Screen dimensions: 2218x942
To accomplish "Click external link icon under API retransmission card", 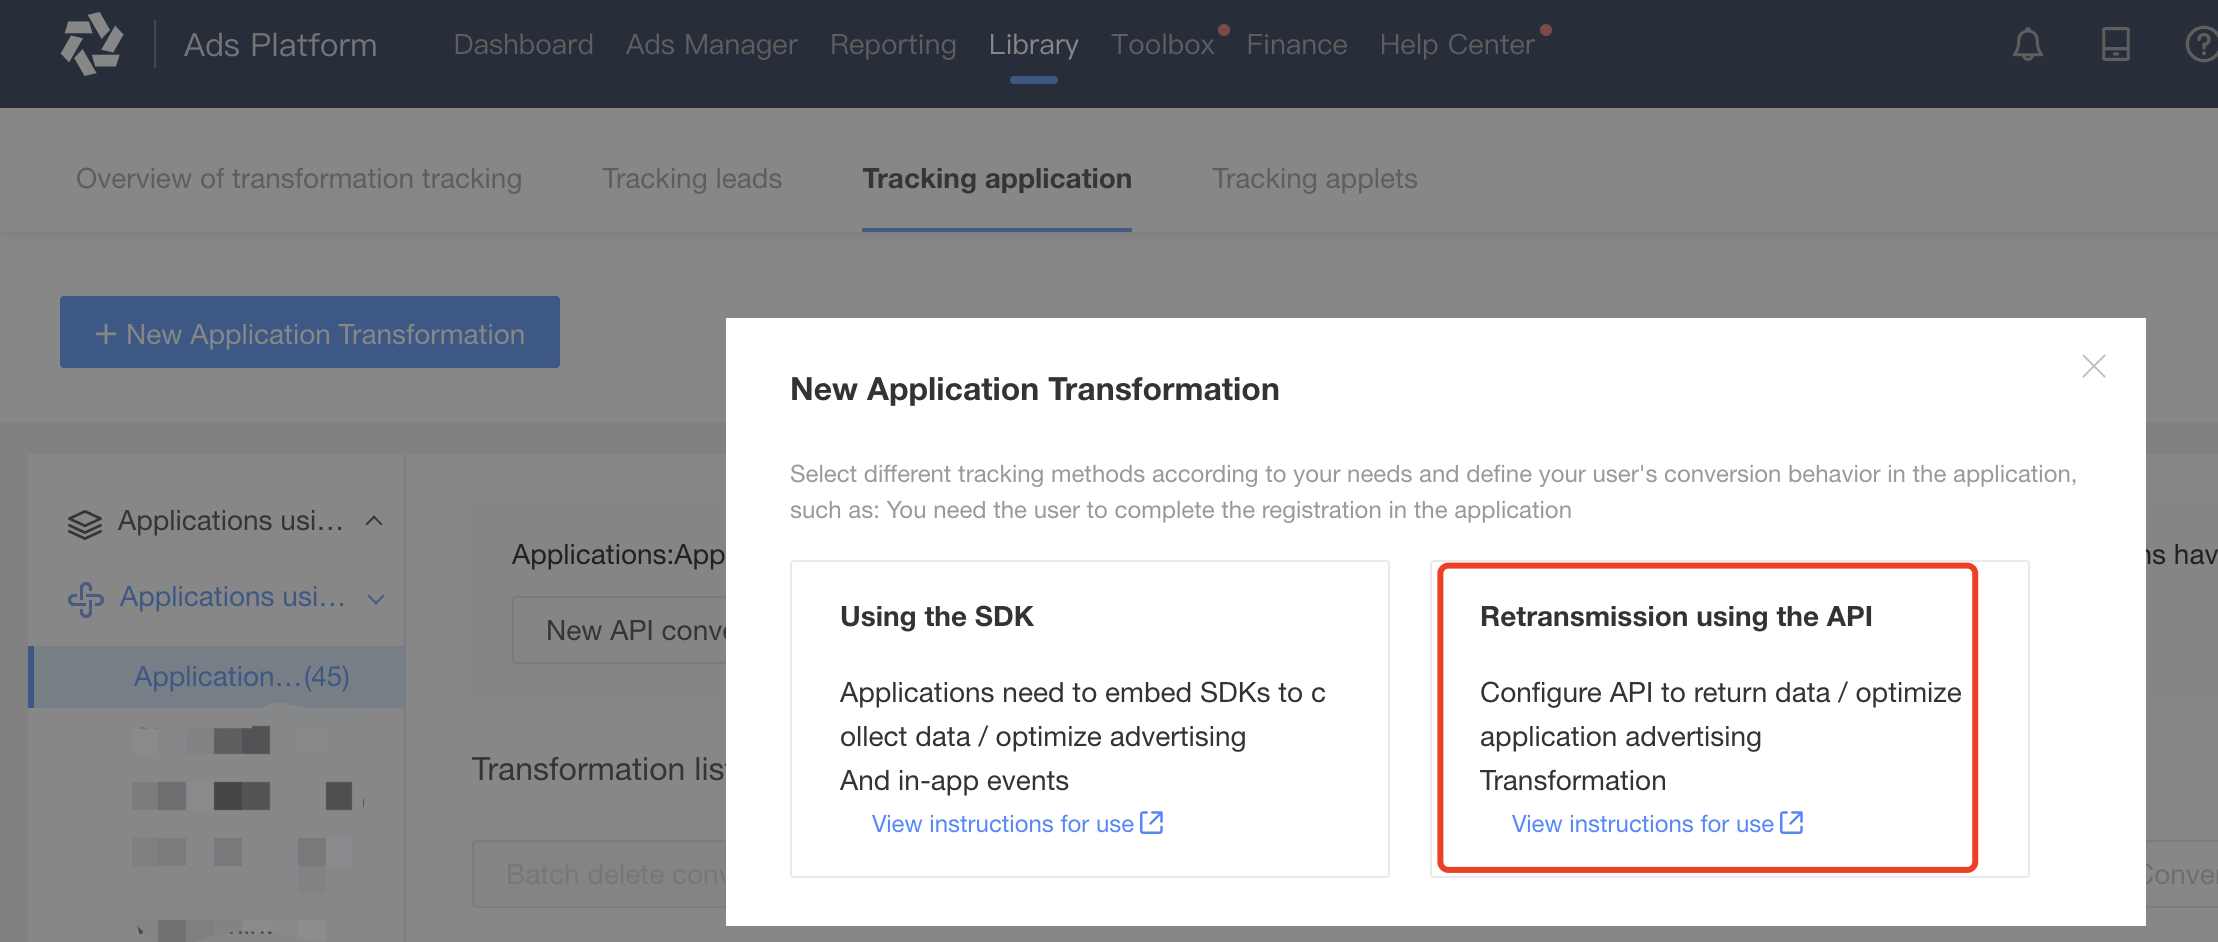I will tap(1792, 822).
